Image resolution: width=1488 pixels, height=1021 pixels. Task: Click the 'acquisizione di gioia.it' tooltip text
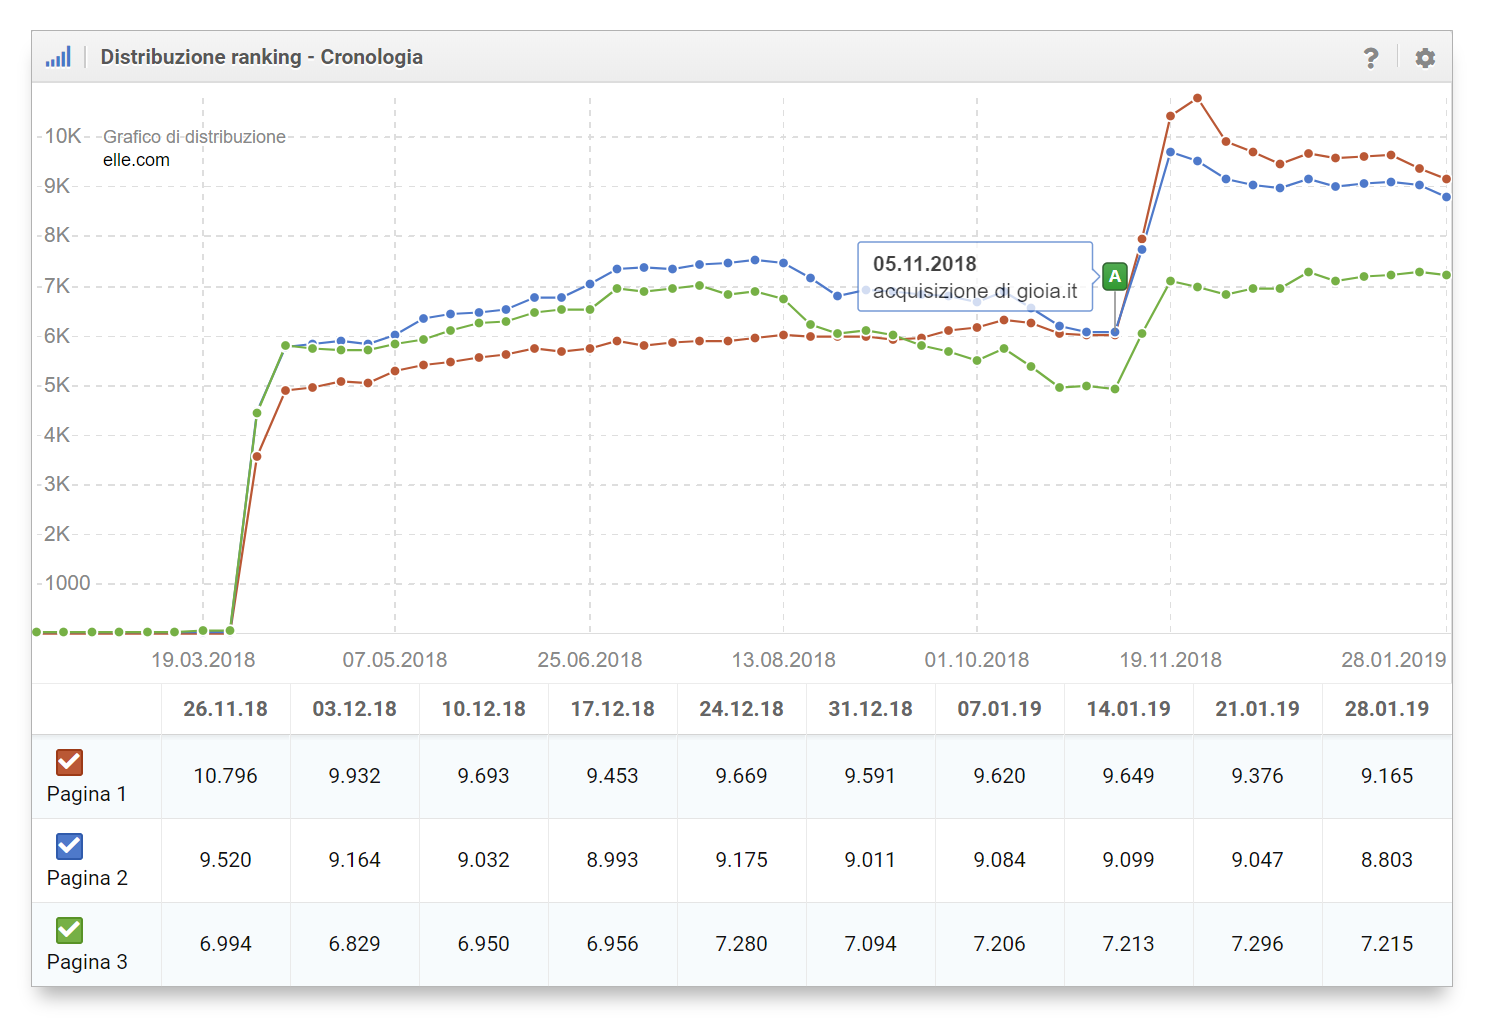coord(975,291)
